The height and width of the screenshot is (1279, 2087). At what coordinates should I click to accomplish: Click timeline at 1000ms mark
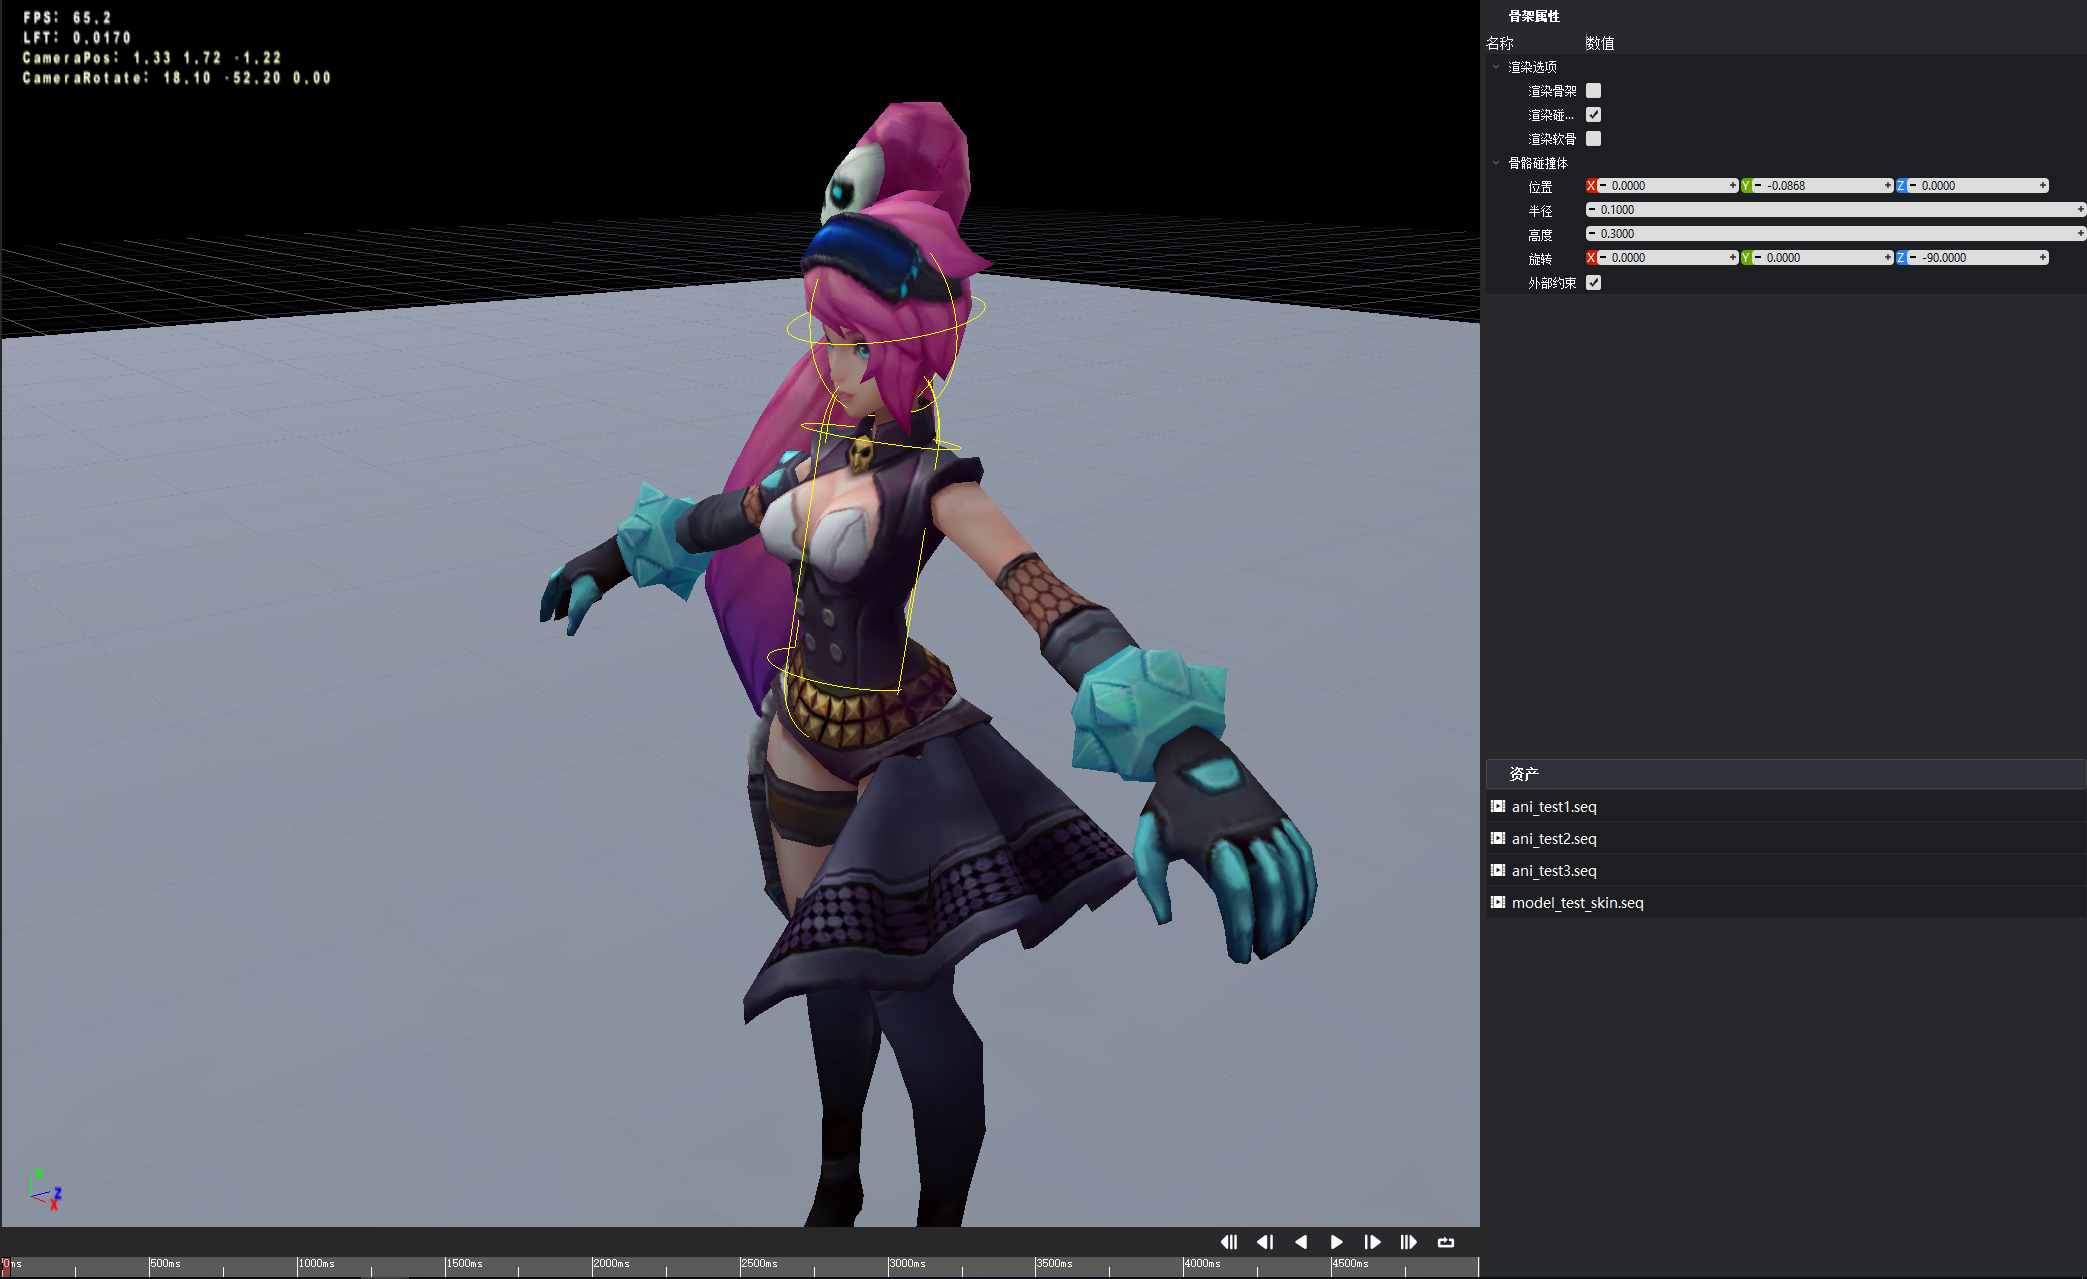tap(297, 1266)
